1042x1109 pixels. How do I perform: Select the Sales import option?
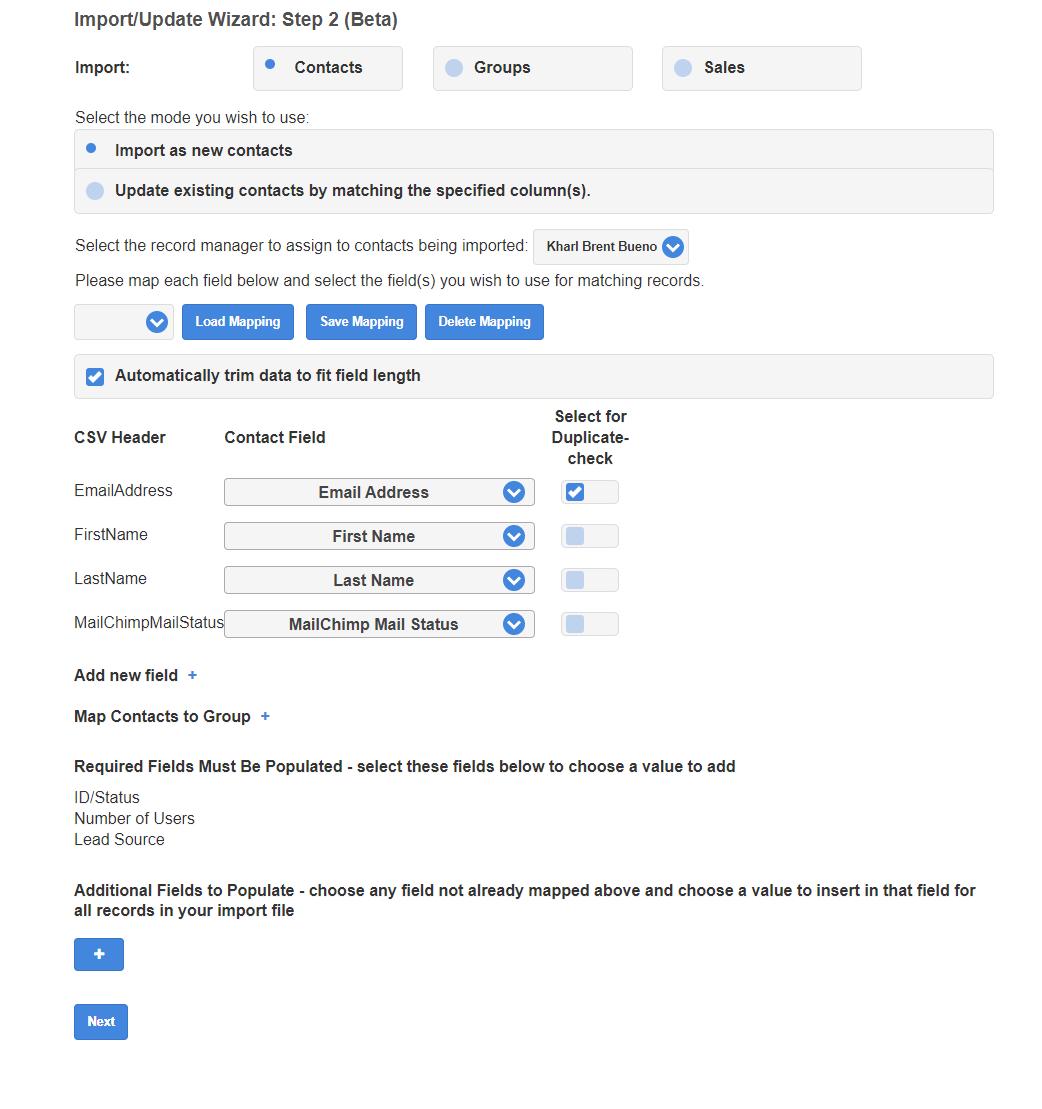pos(762,69)
